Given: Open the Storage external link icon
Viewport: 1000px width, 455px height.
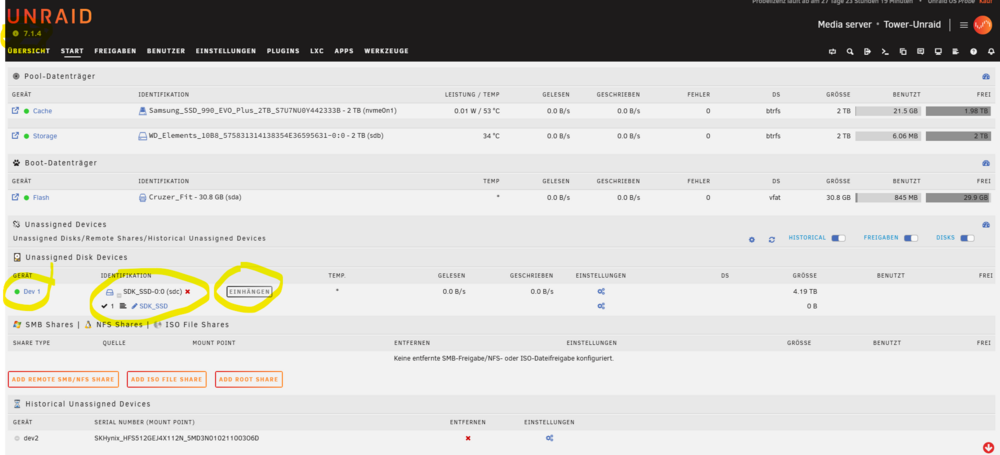Looking at the screenshot, I should click(x=15, y=136).
